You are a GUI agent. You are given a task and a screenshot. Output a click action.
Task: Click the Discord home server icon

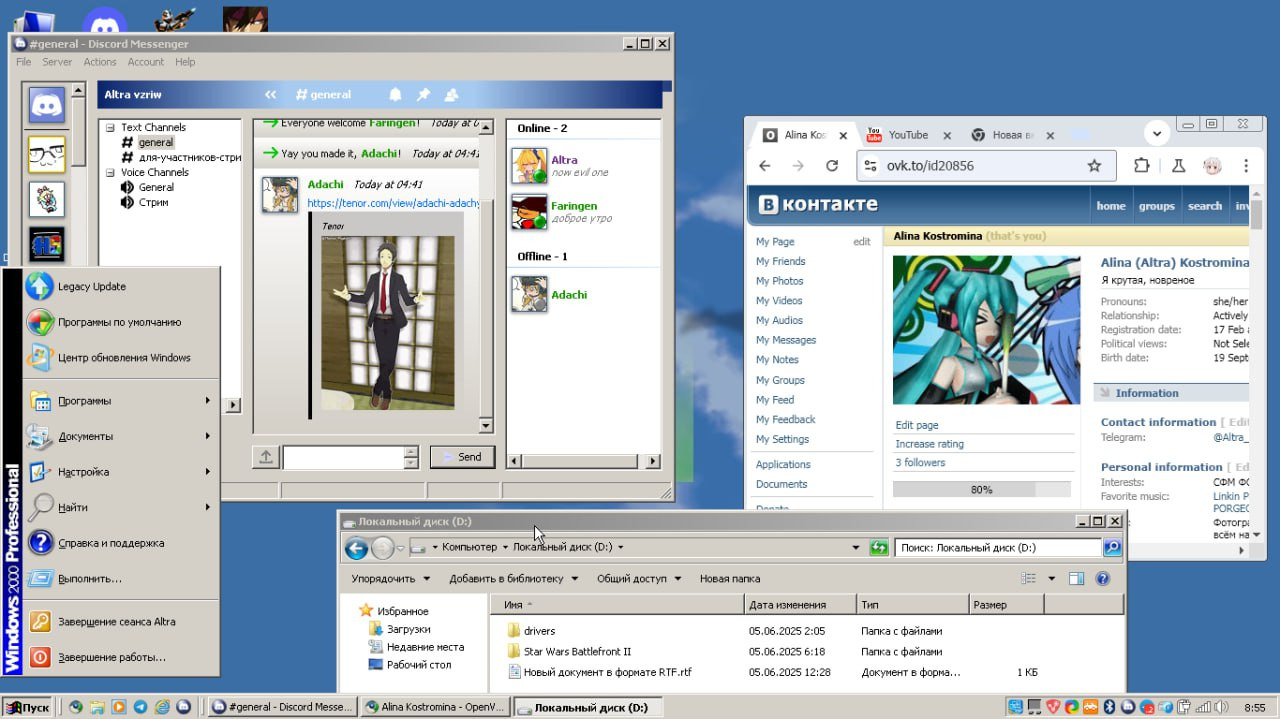(47, 105)
